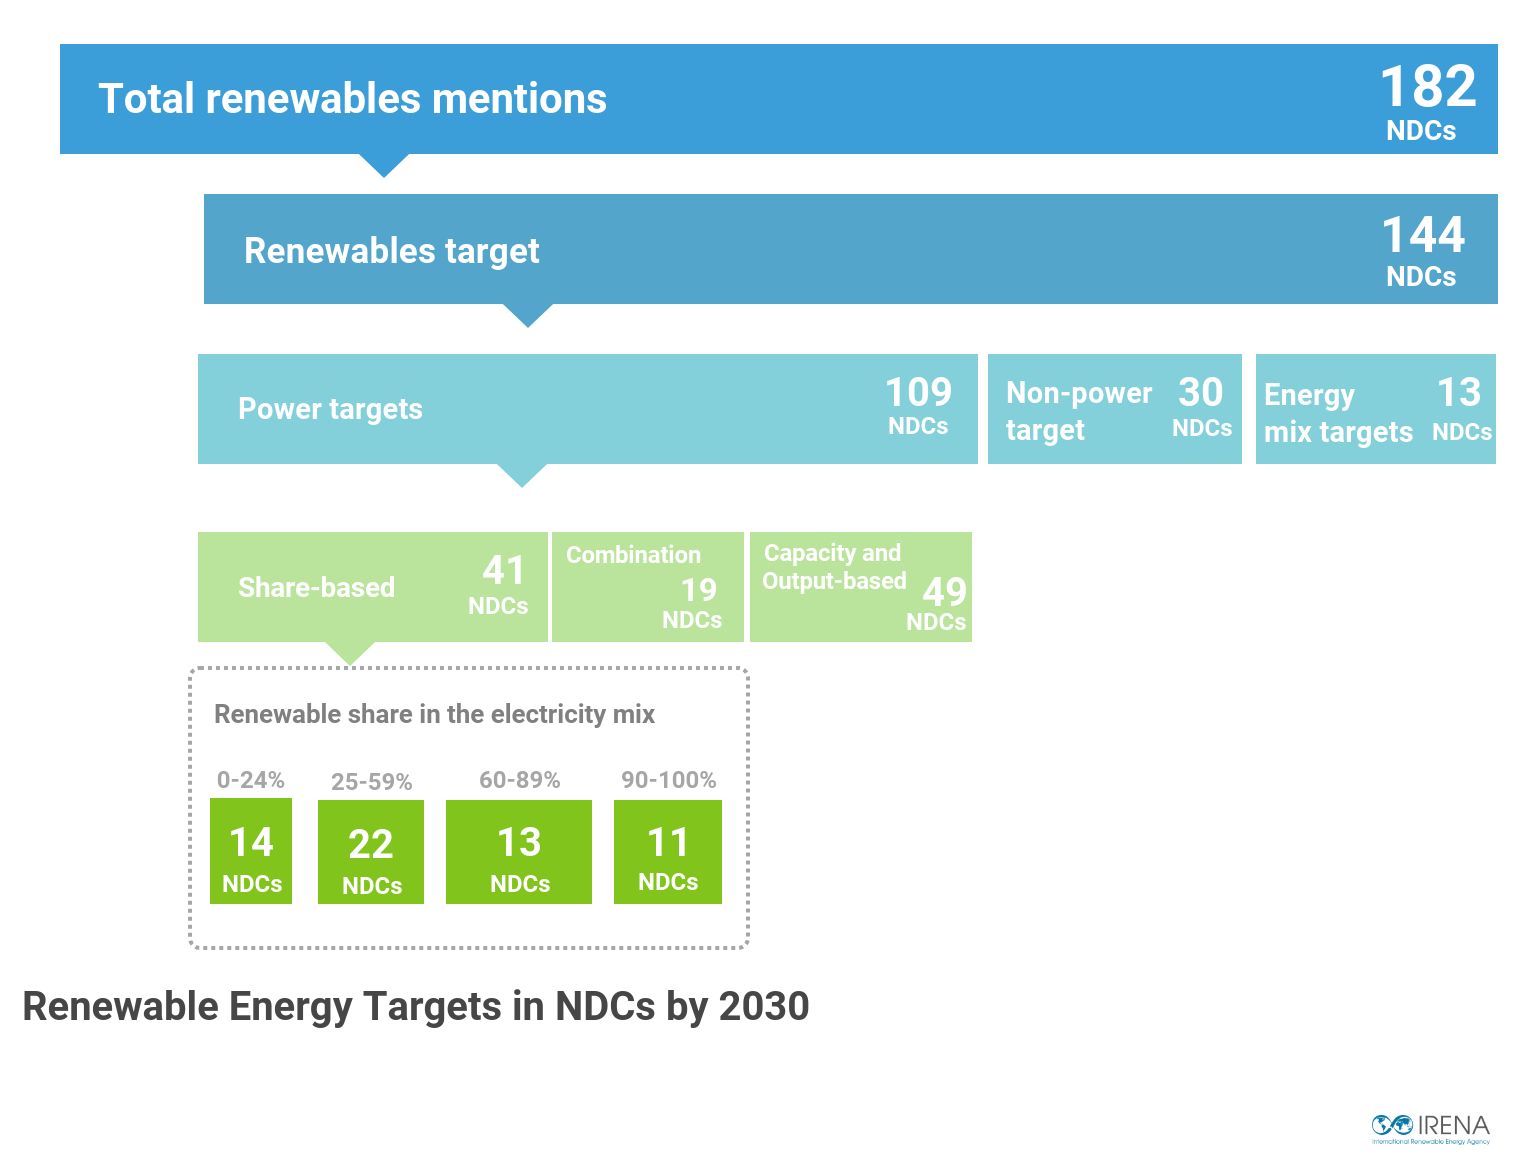Click the 0-24% range label

pyautogui.click(x=251, y=780)
